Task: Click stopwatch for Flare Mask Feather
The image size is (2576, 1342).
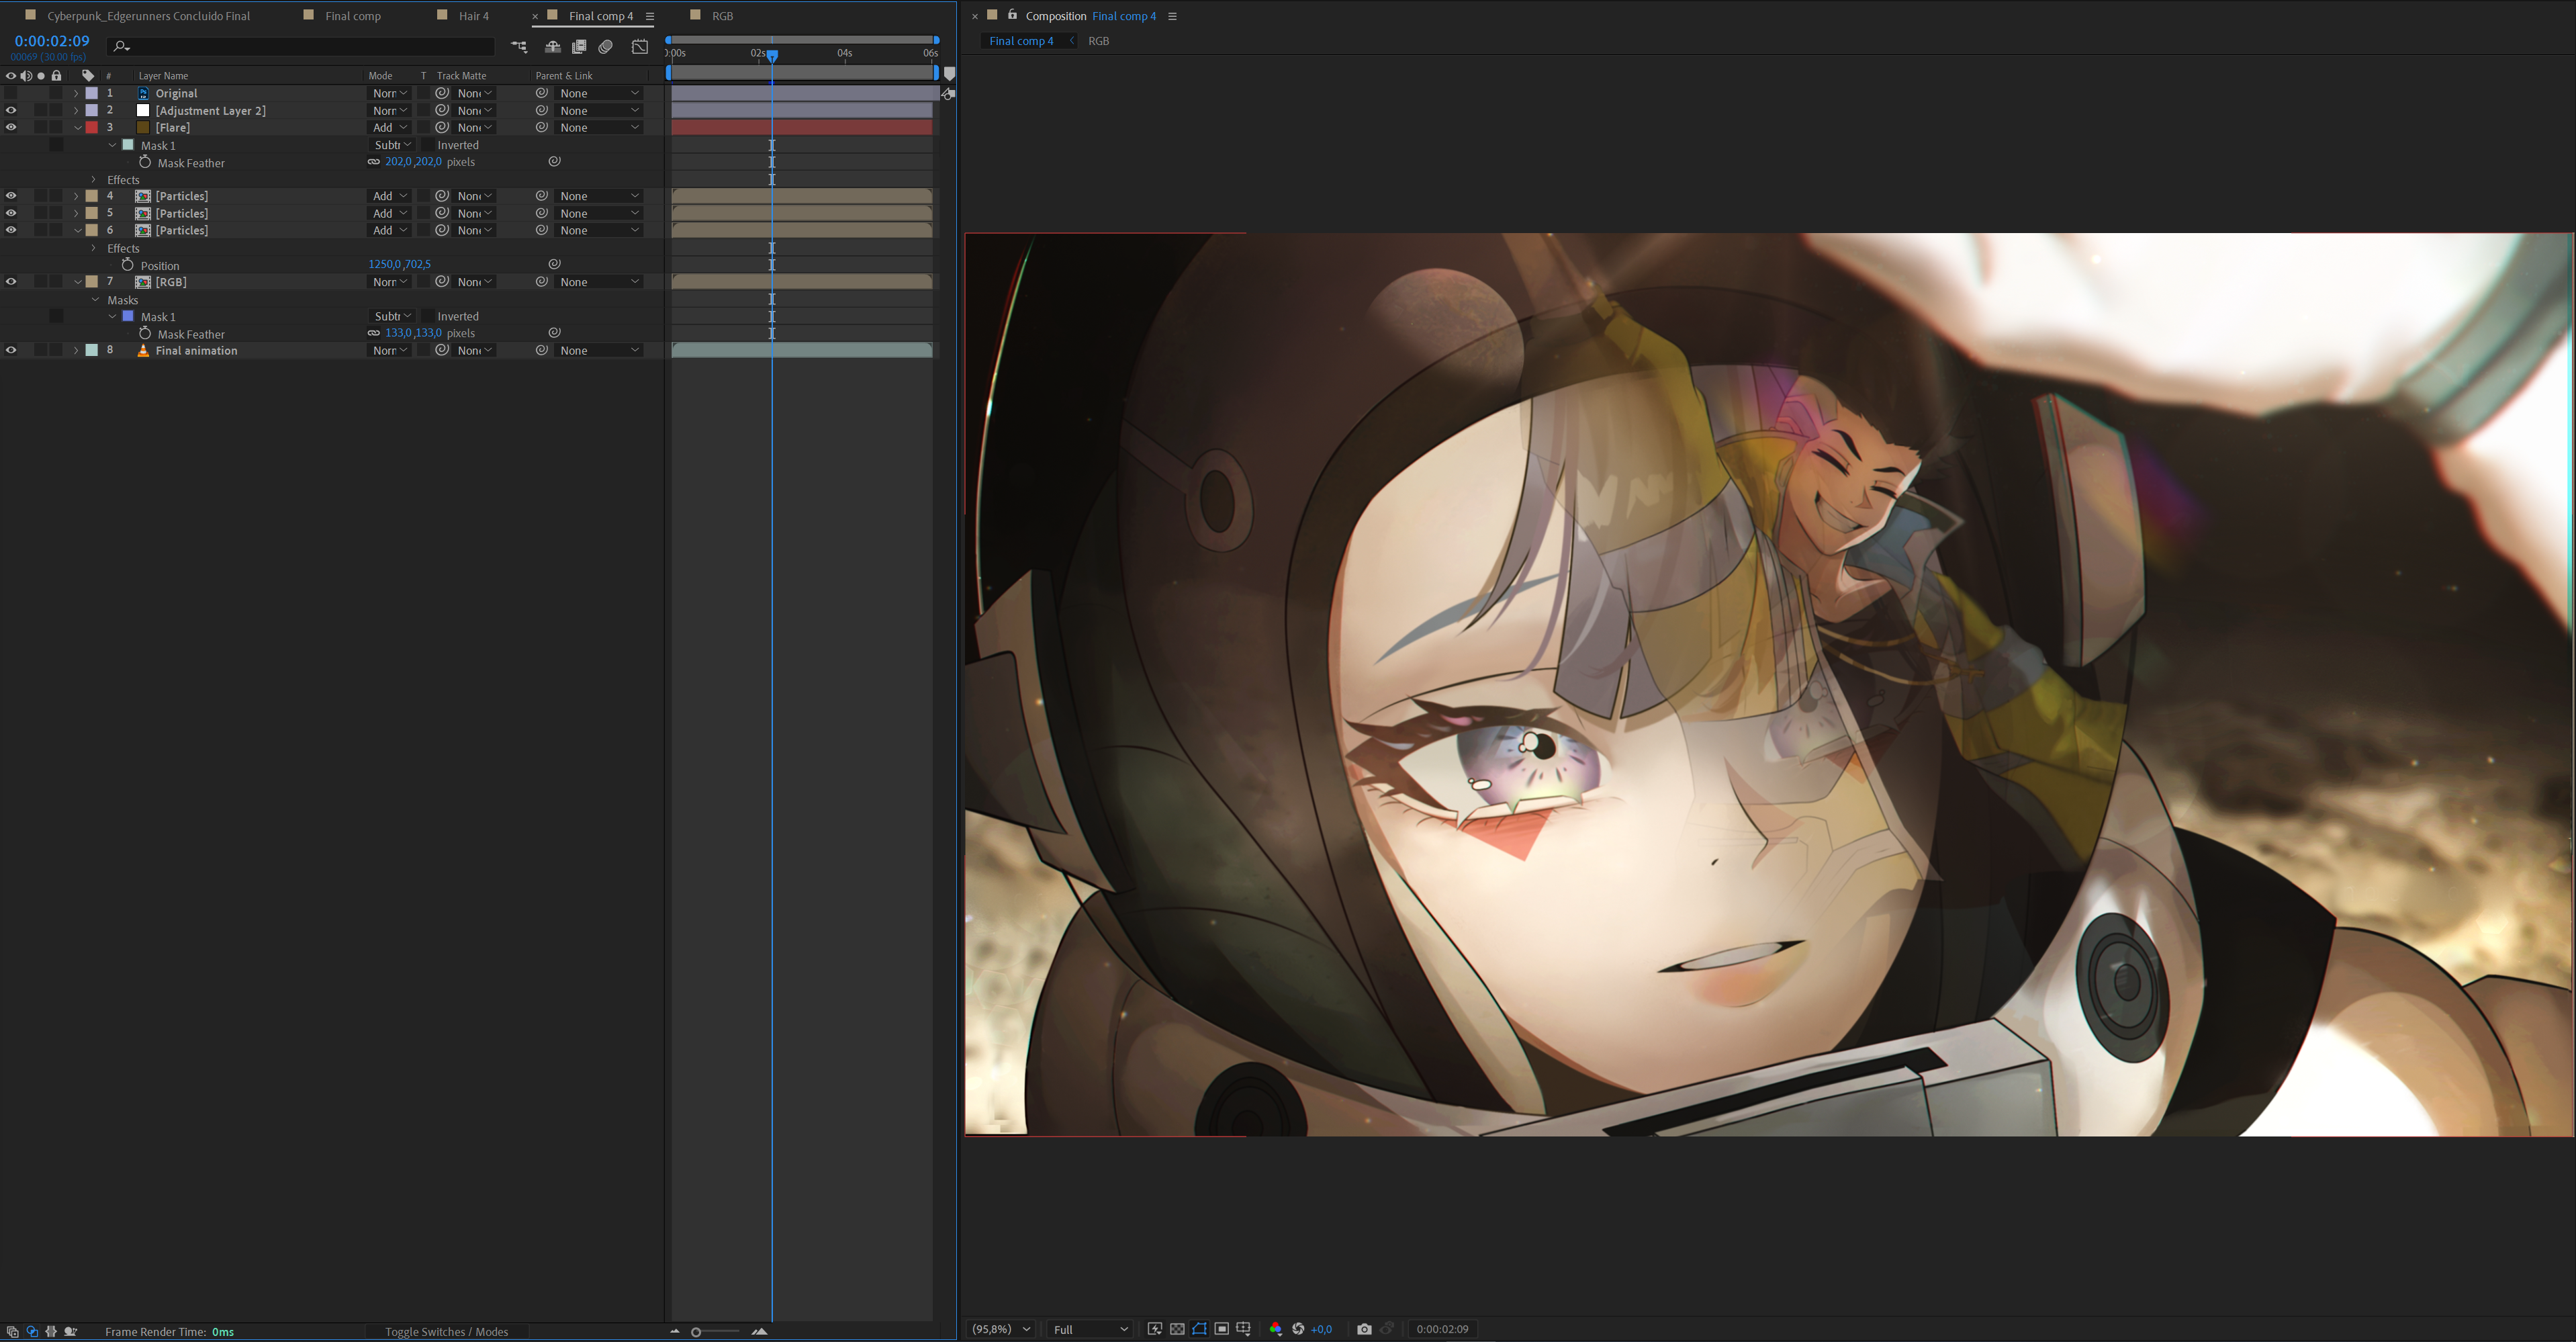Action: [x=145, y=162]
